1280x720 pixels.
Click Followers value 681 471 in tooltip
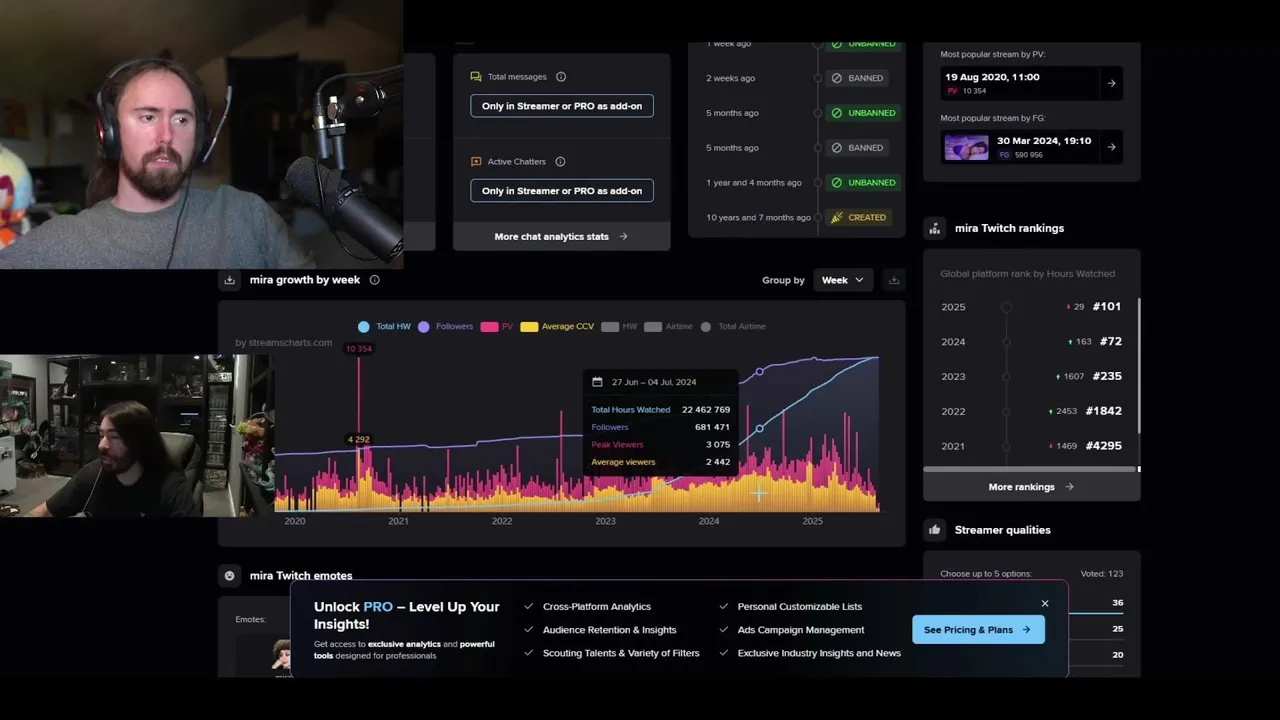pos(712,427)
